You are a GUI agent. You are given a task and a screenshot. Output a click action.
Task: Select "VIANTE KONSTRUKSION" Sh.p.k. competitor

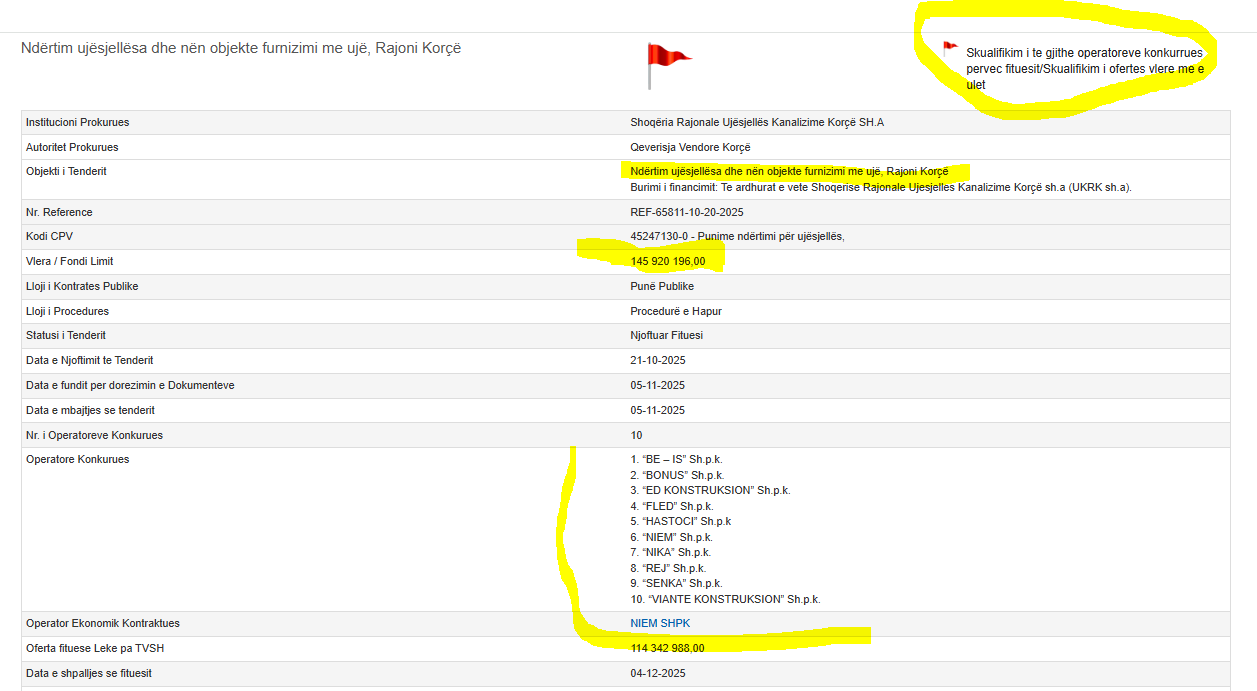coord(725,599)
